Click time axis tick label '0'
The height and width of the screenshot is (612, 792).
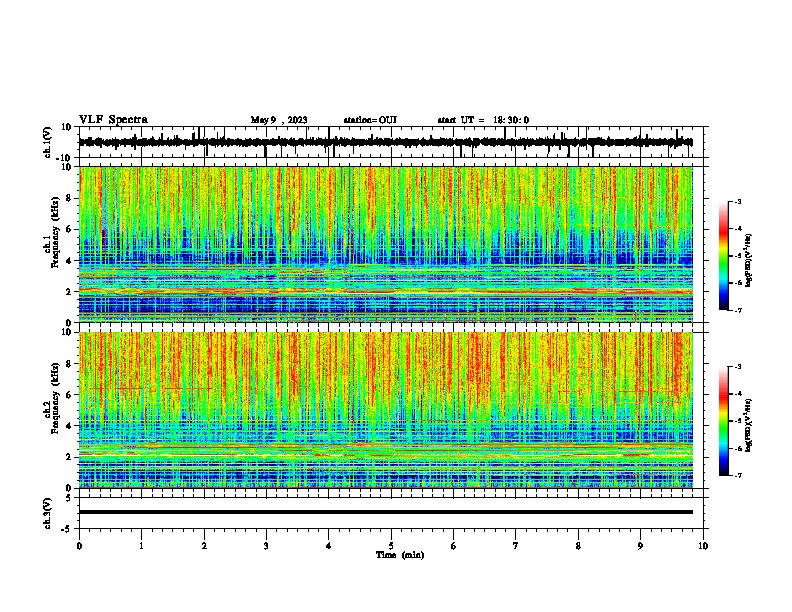[79, 546]
